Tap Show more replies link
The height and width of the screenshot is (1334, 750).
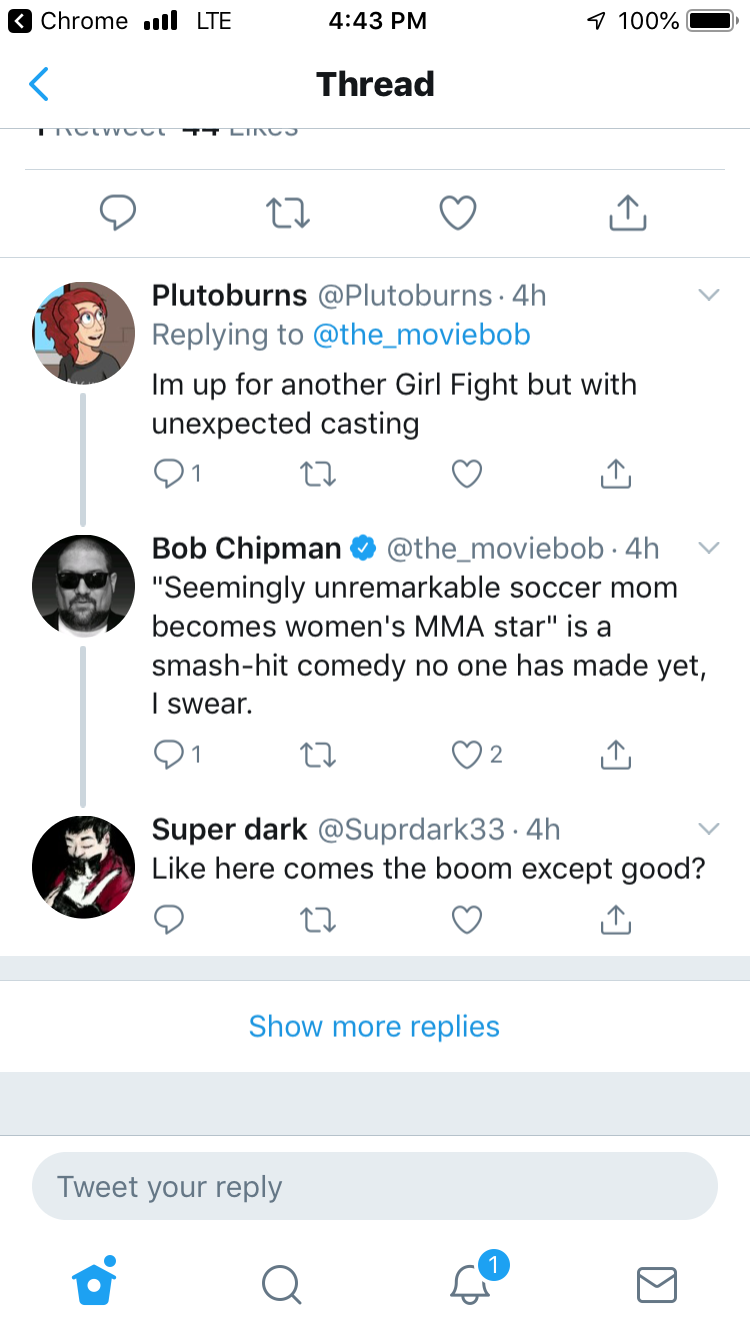coord(374,1026)
